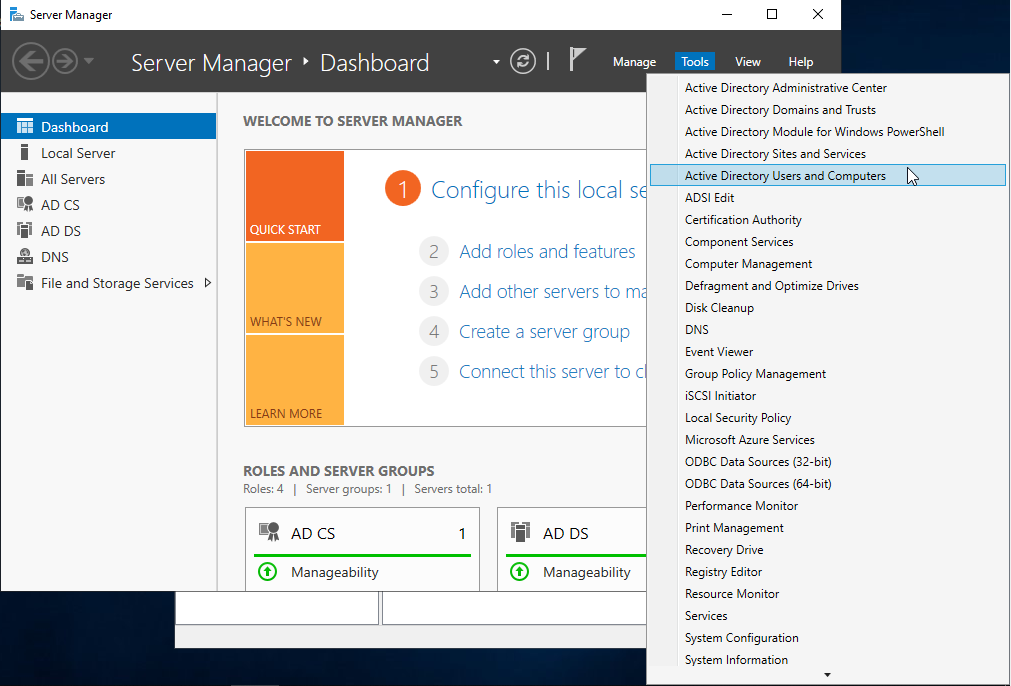The image size is (1011, 686).
Task: Click the forward navigation arrow icon
Action: 64,61
